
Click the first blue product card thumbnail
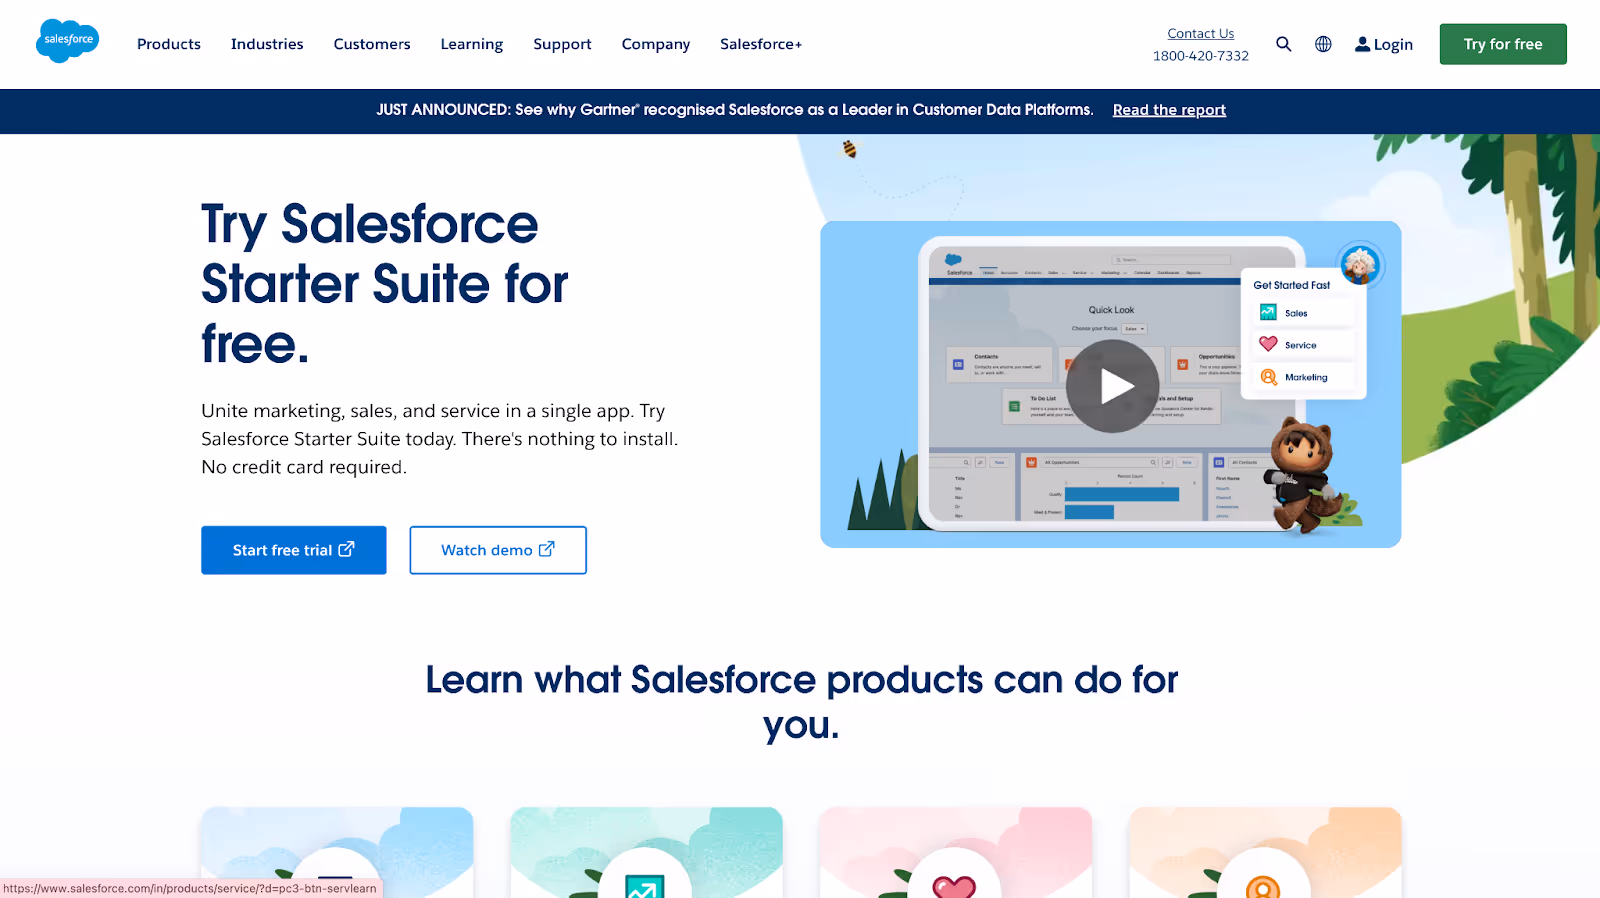click(337, 853)
